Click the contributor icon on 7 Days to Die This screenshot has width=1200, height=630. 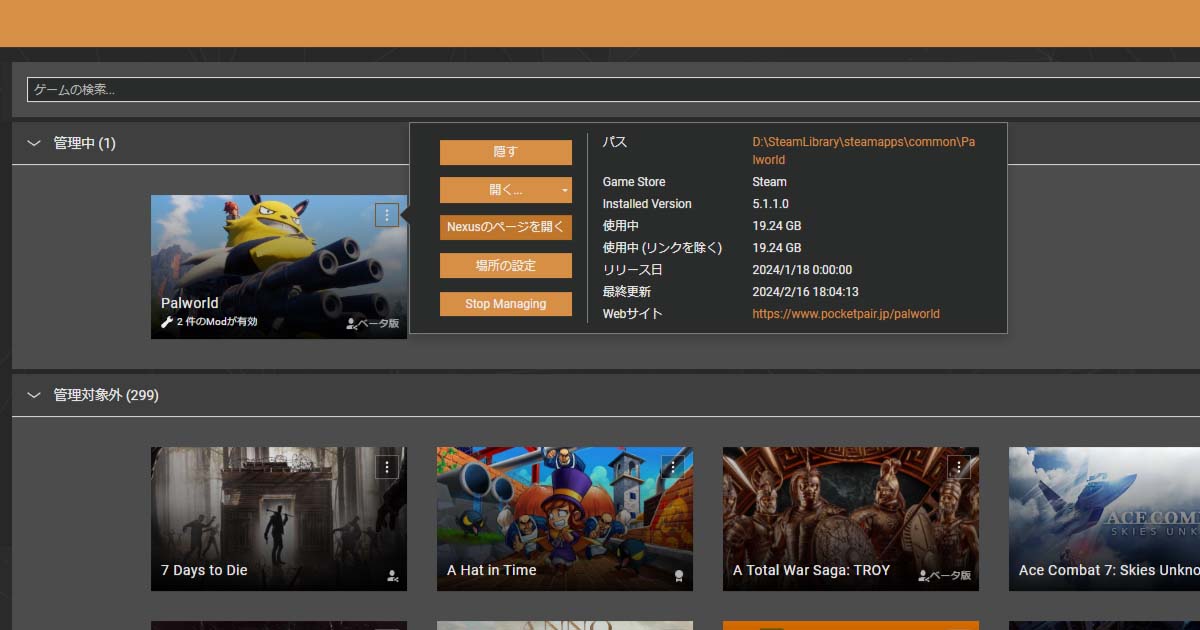[x=393, y=576]
